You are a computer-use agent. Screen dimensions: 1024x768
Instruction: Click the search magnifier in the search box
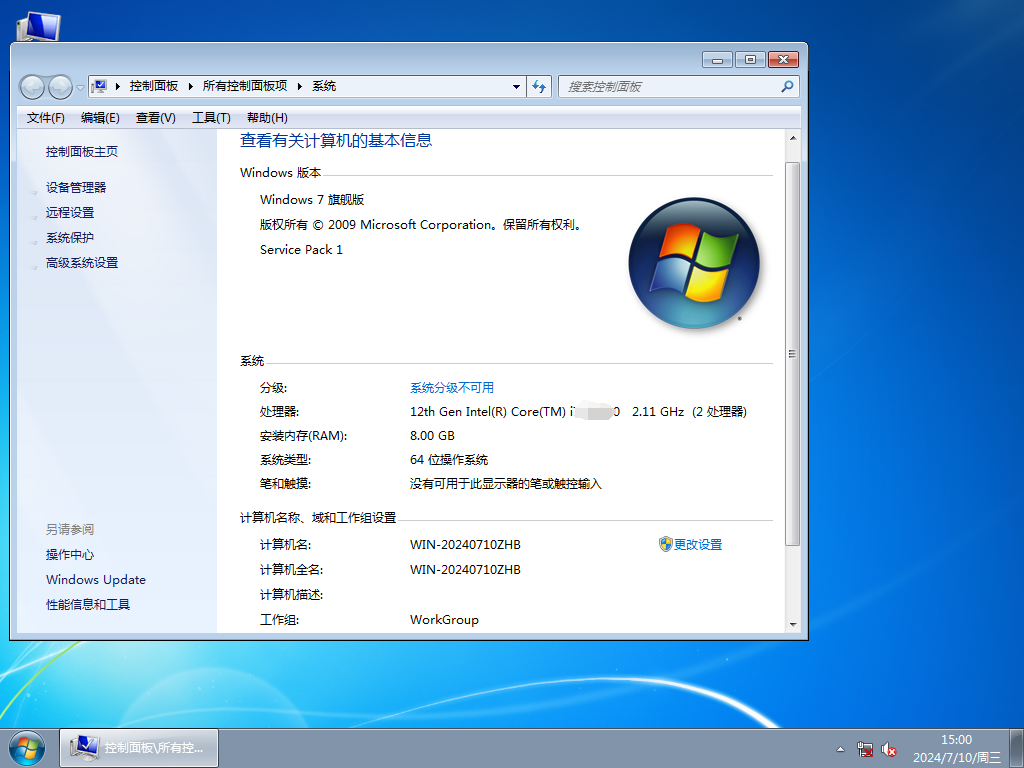789,86
